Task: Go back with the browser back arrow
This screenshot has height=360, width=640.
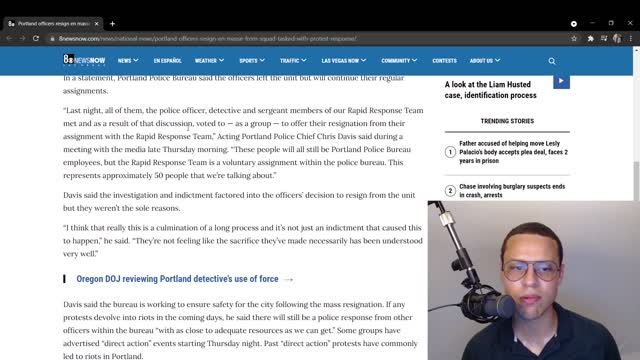Action: [9, 38]
